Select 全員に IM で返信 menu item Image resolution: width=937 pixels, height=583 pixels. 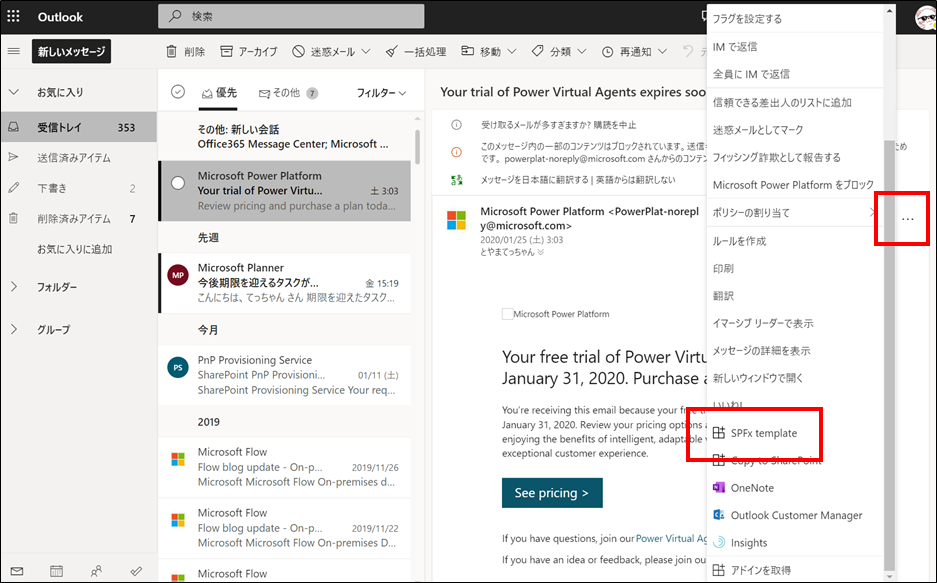tap(795, 74)
